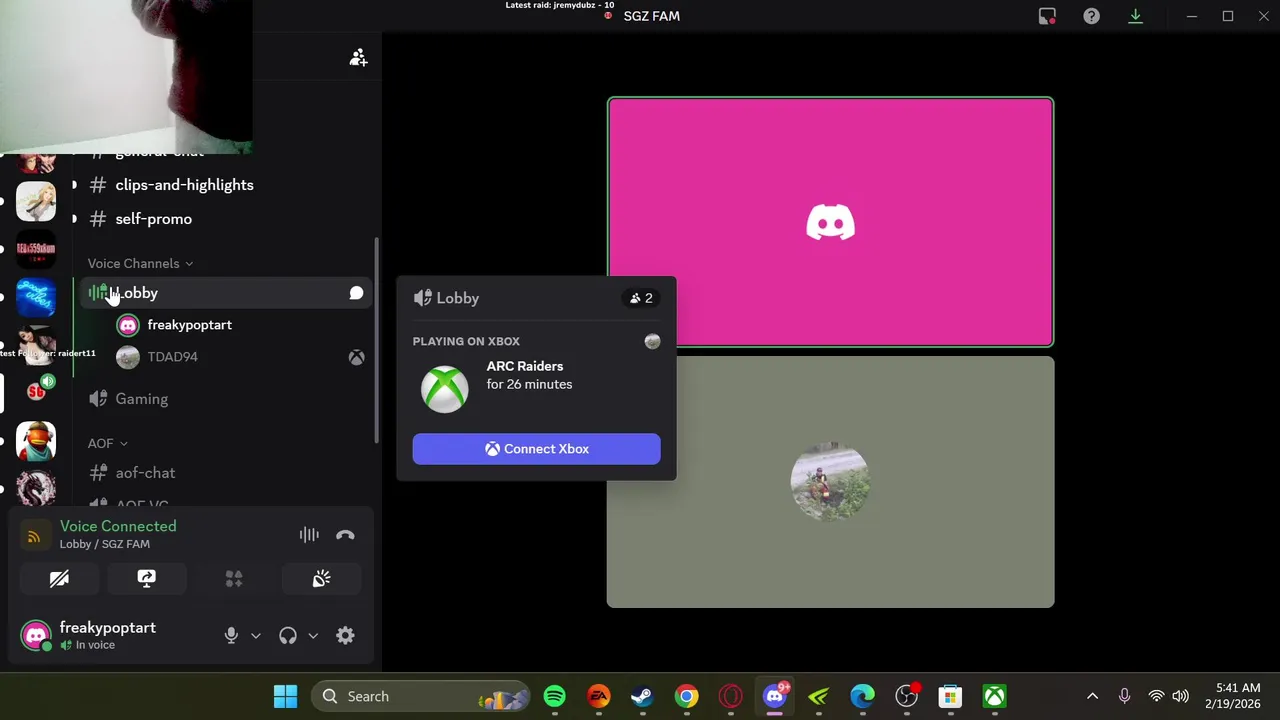
Task: Open the blonde avatar server icon
Action: [x=36, y=201]
